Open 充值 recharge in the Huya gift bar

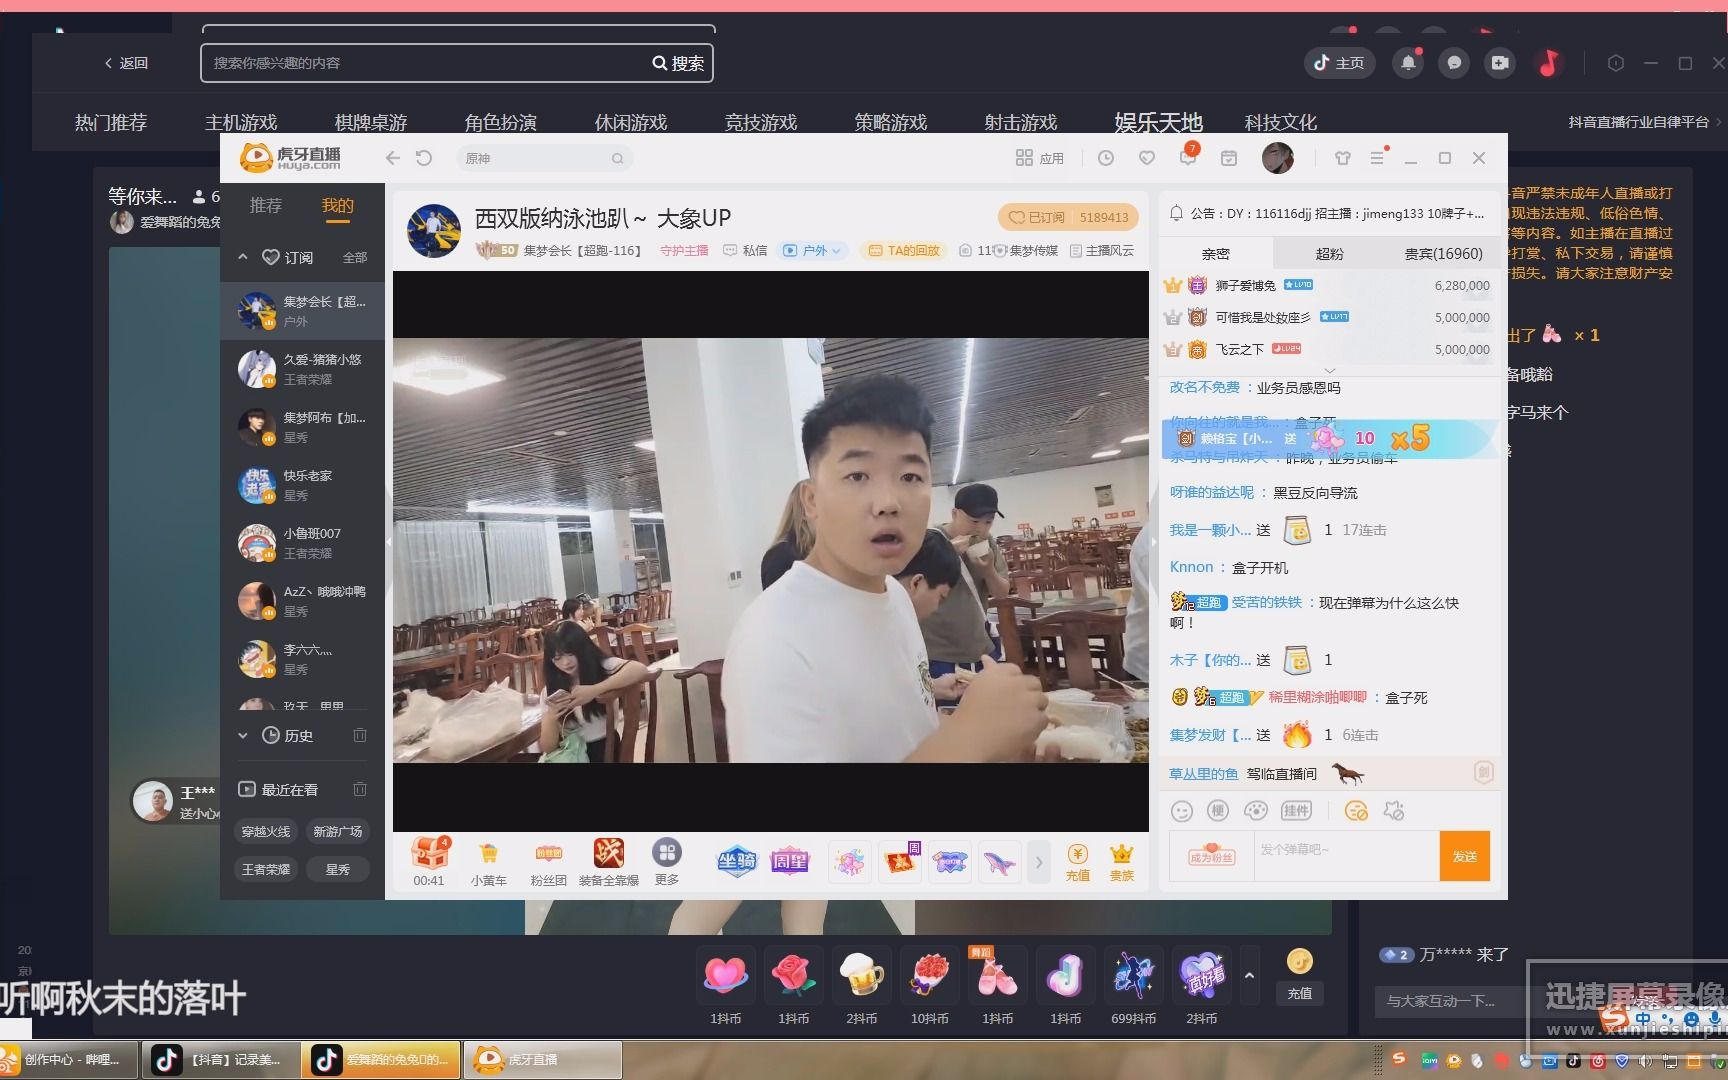(1077, 862)
